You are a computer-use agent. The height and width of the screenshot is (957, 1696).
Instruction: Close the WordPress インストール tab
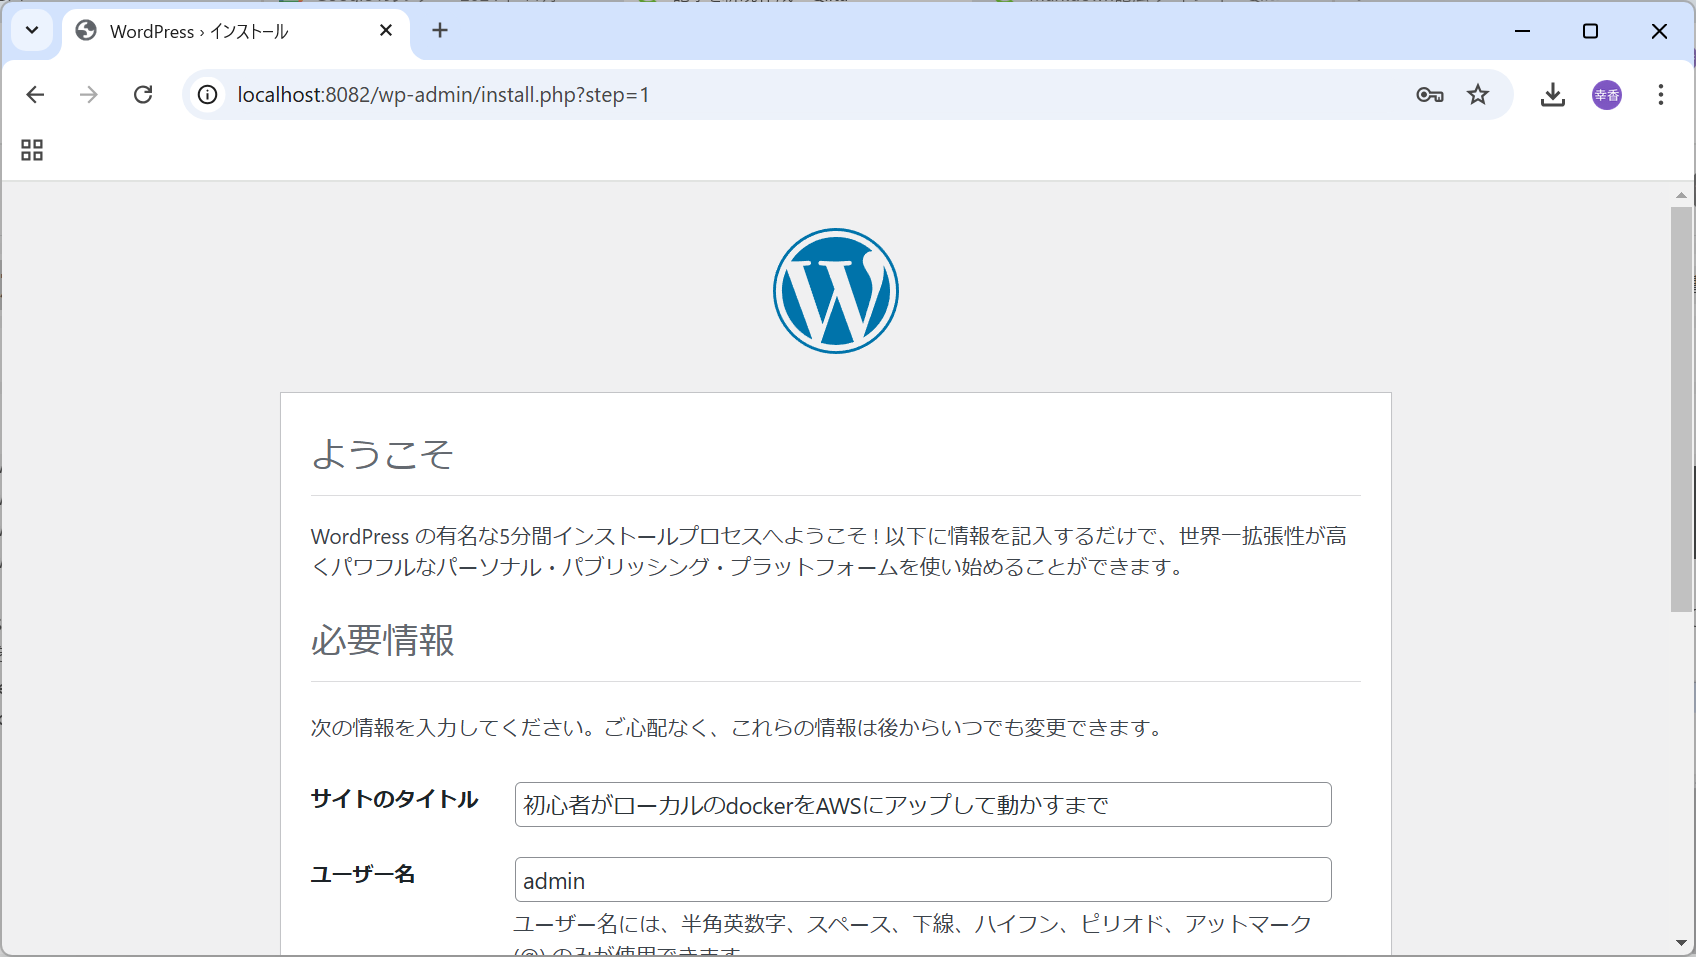(386, 31)
